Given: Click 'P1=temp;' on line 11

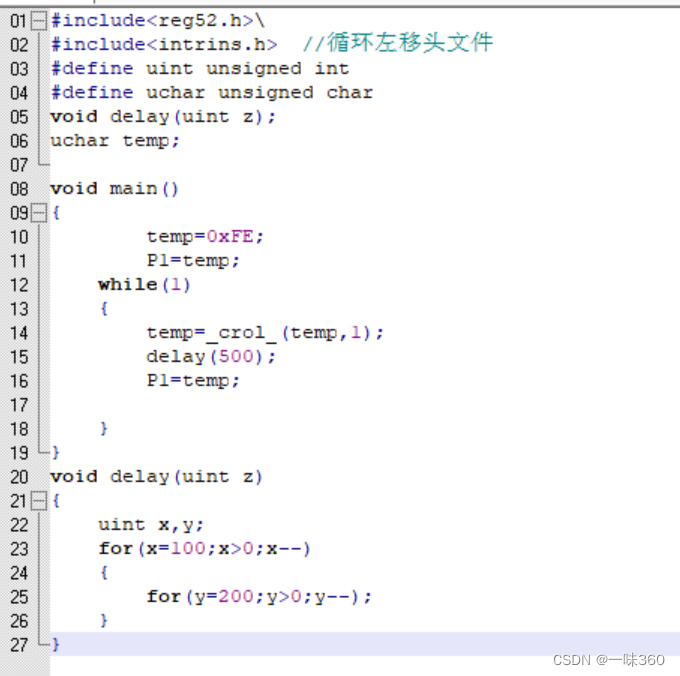Looking at the screenshot, I should [193, 261].
